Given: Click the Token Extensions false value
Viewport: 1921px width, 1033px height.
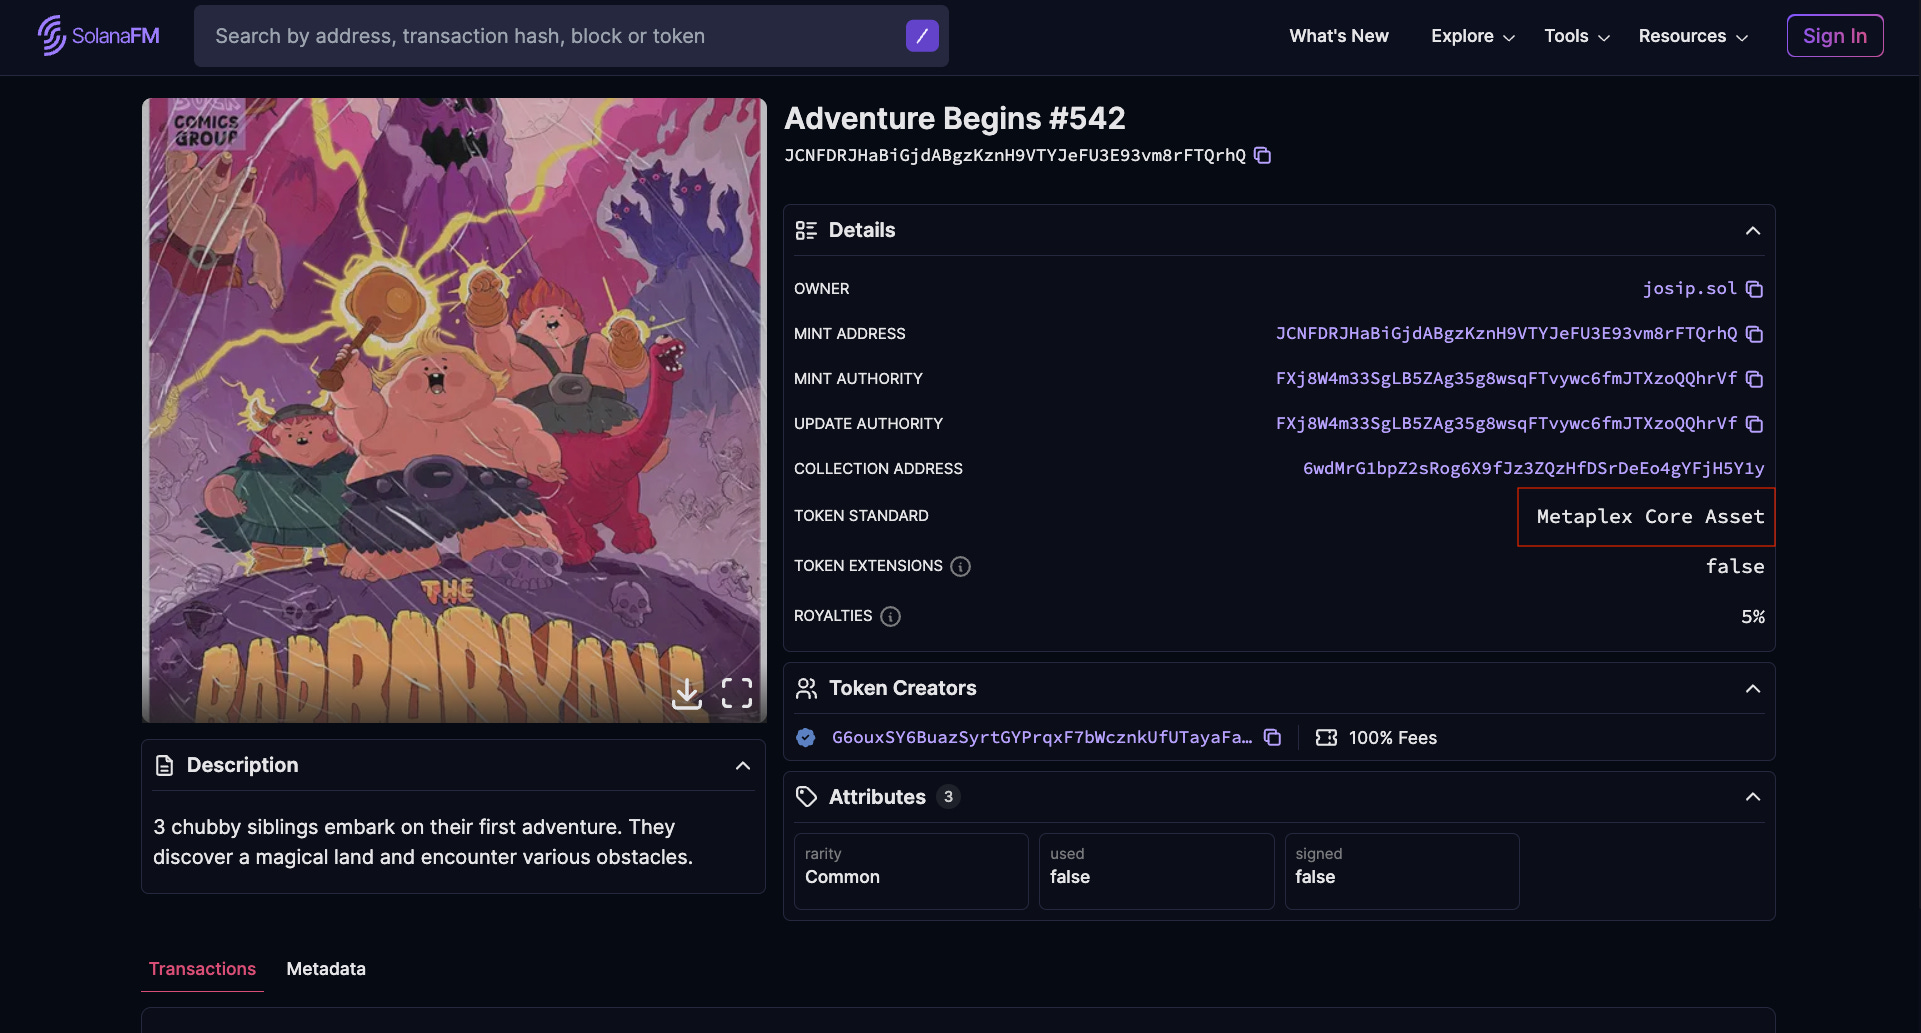Looking at the screenshot, I should click(x=1735, y=567).
